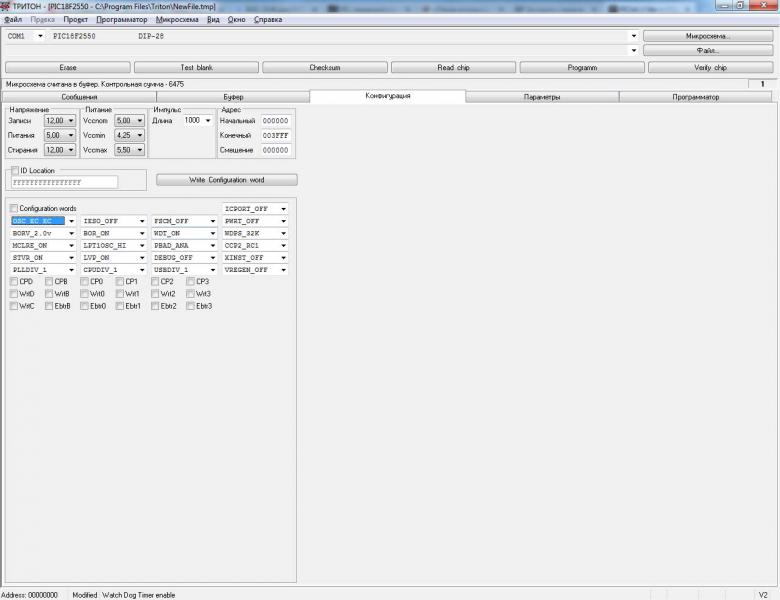The height and width of the screenshot is (600, 780).
Task: Click the Triton app icon in title bar
Action: (6, 6)
